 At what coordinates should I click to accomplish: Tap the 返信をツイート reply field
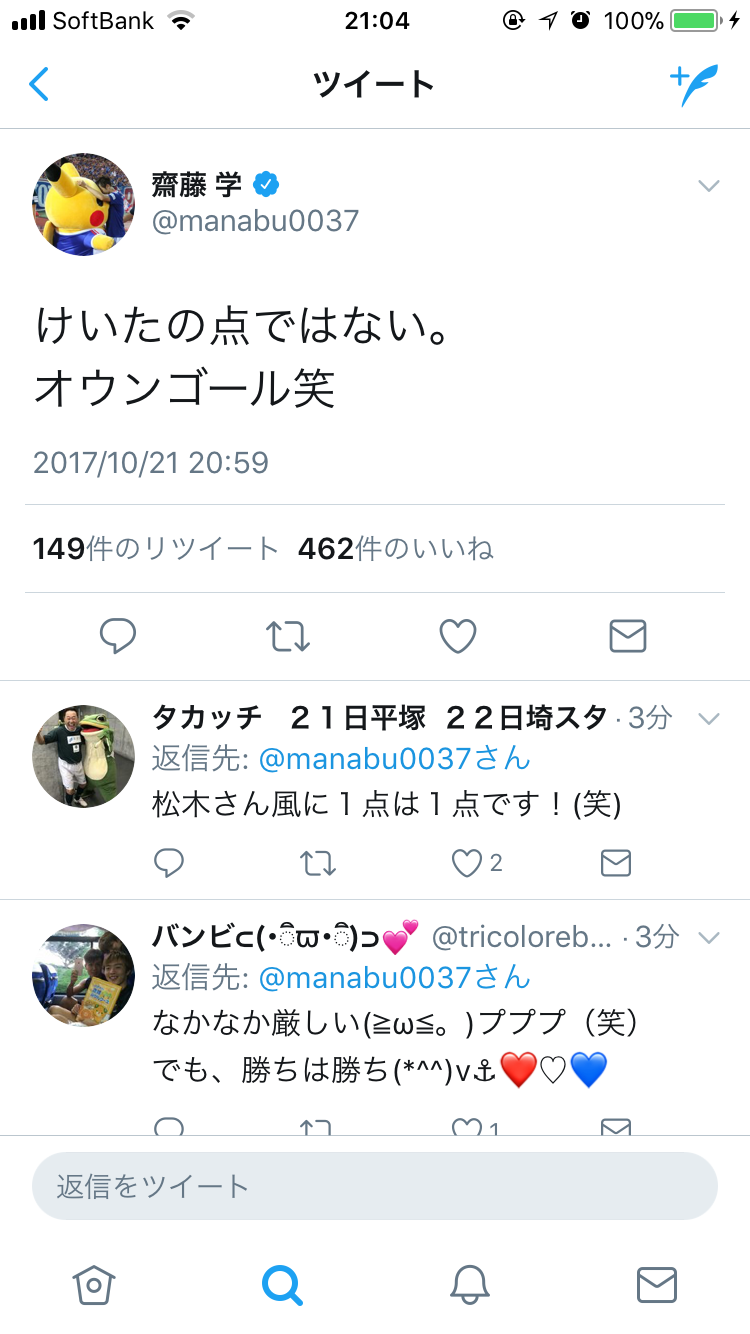375,1186
